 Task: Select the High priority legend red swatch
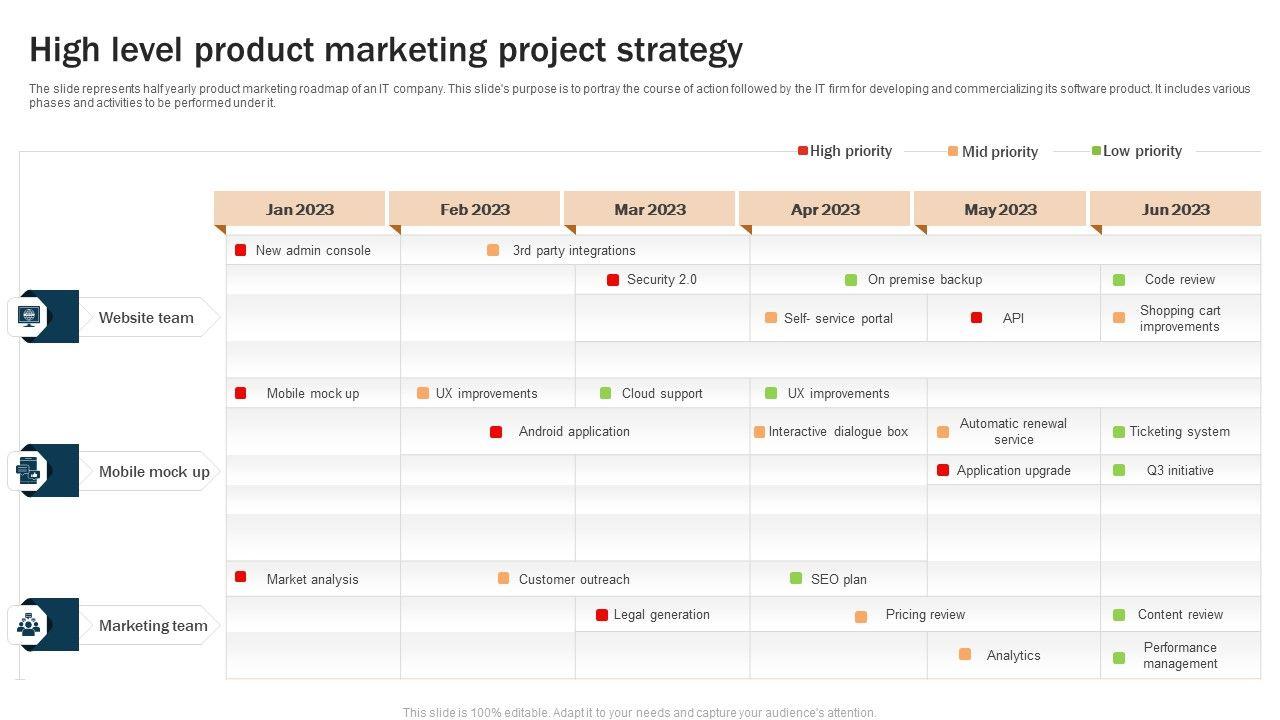(803, 151)
